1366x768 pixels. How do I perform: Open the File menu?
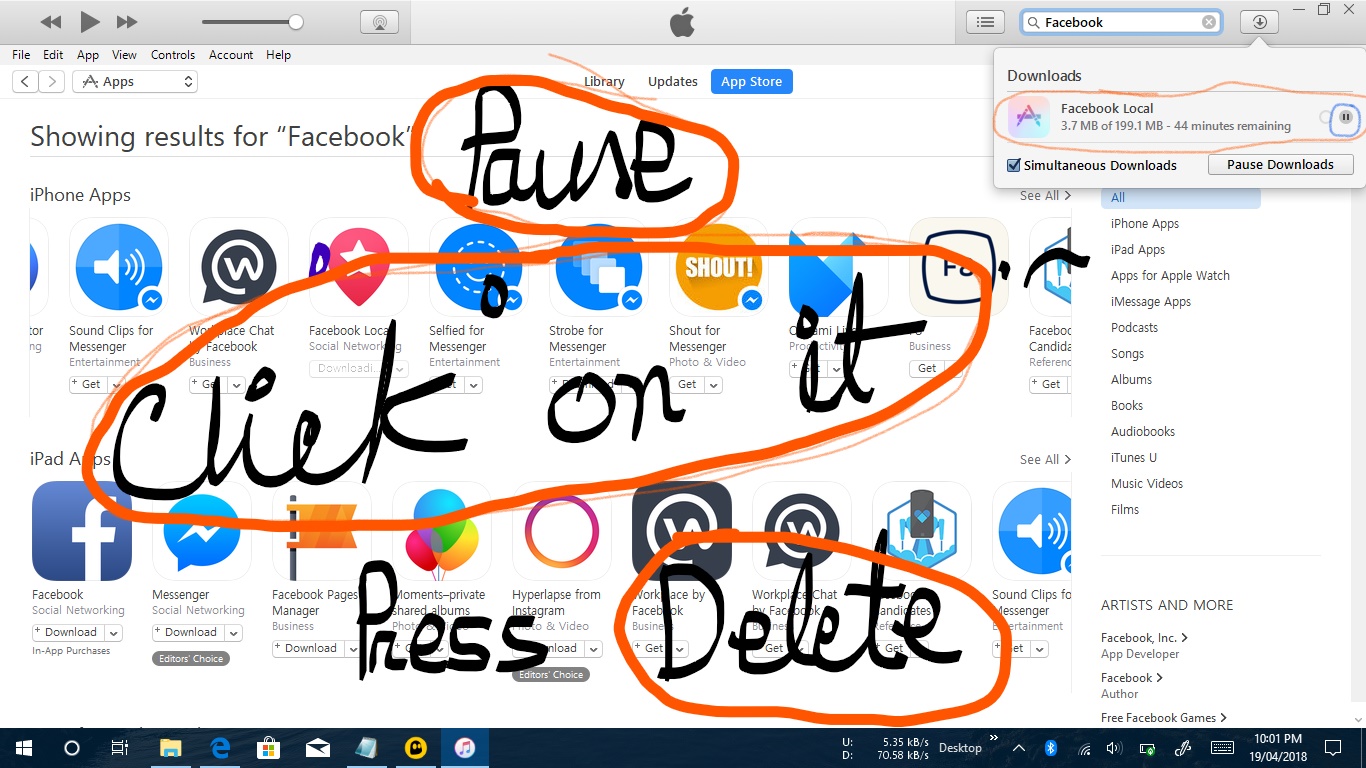pos(21,55)
